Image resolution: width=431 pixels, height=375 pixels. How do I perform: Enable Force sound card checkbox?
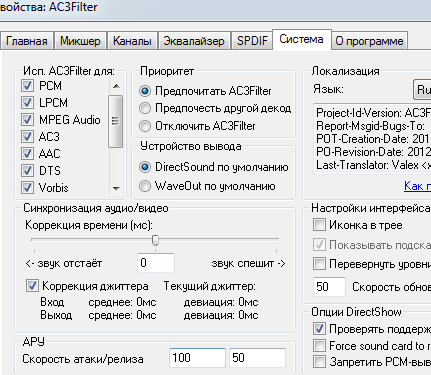tap(319, 346)
